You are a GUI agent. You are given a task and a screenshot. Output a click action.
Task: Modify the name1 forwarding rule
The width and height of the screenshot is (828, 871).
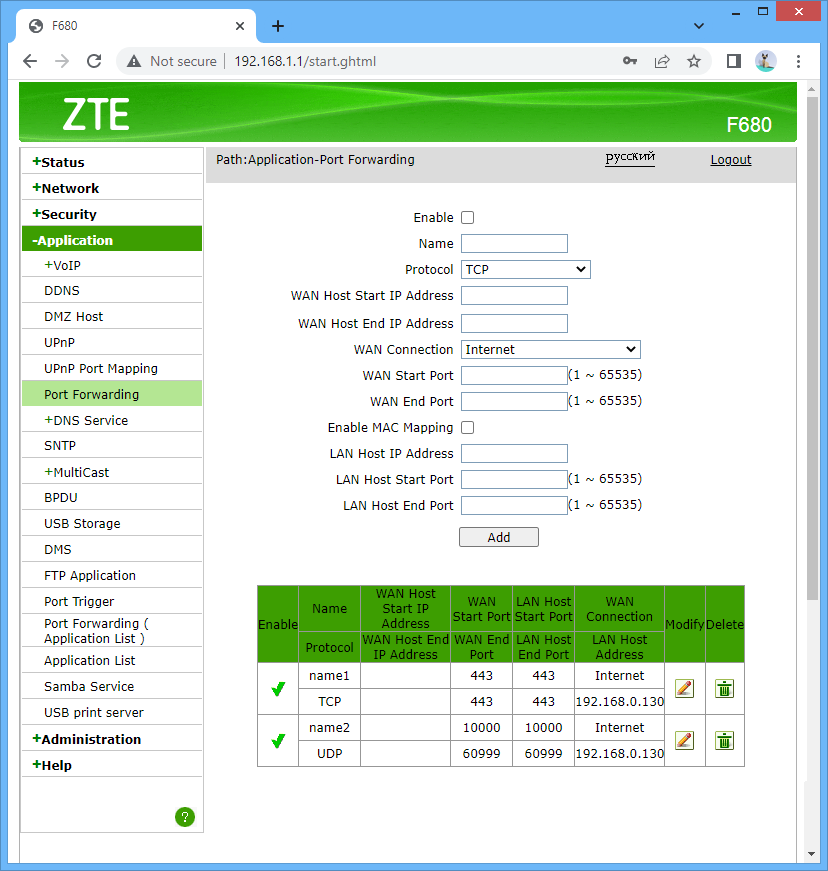coord(684,688)
